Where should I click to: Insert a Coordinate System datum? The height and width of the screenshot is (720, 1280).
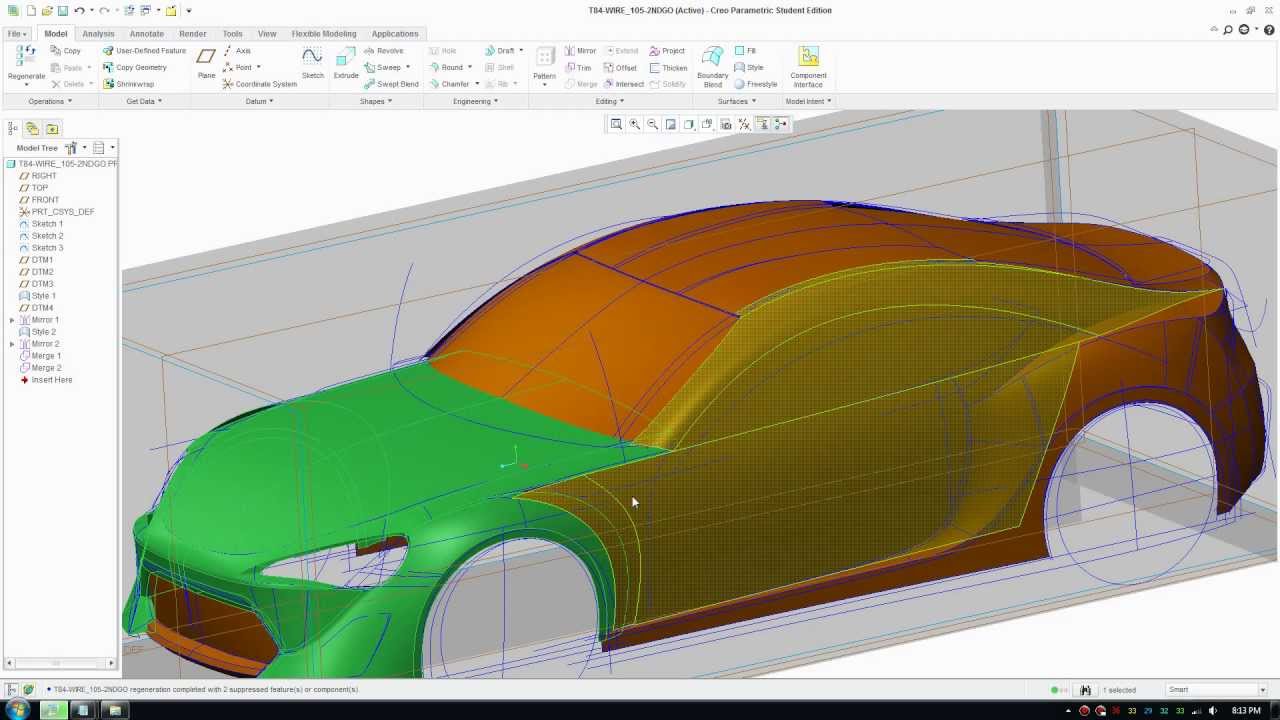pos(260,84)
